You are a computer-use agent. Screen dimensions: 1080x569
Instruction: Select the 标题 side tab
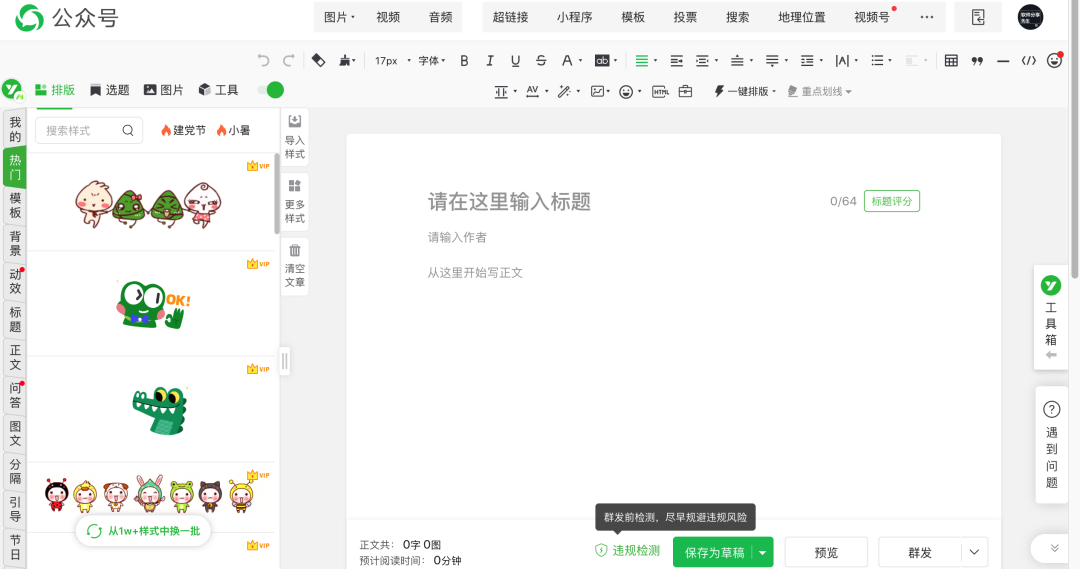point(15,320)
